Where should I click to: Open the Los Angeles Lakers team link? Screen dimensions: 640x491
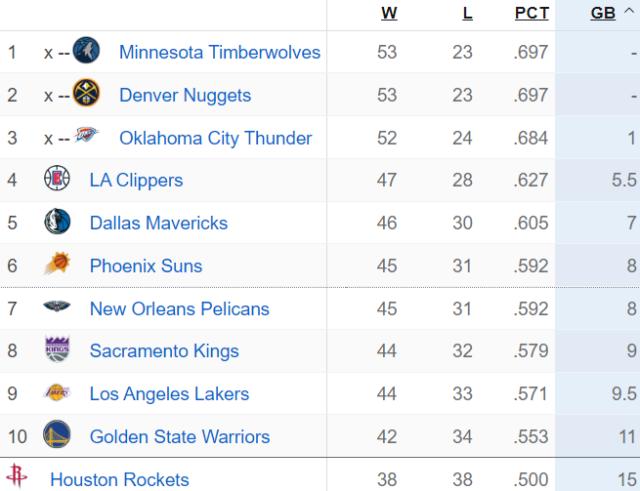tap(169, 393)
